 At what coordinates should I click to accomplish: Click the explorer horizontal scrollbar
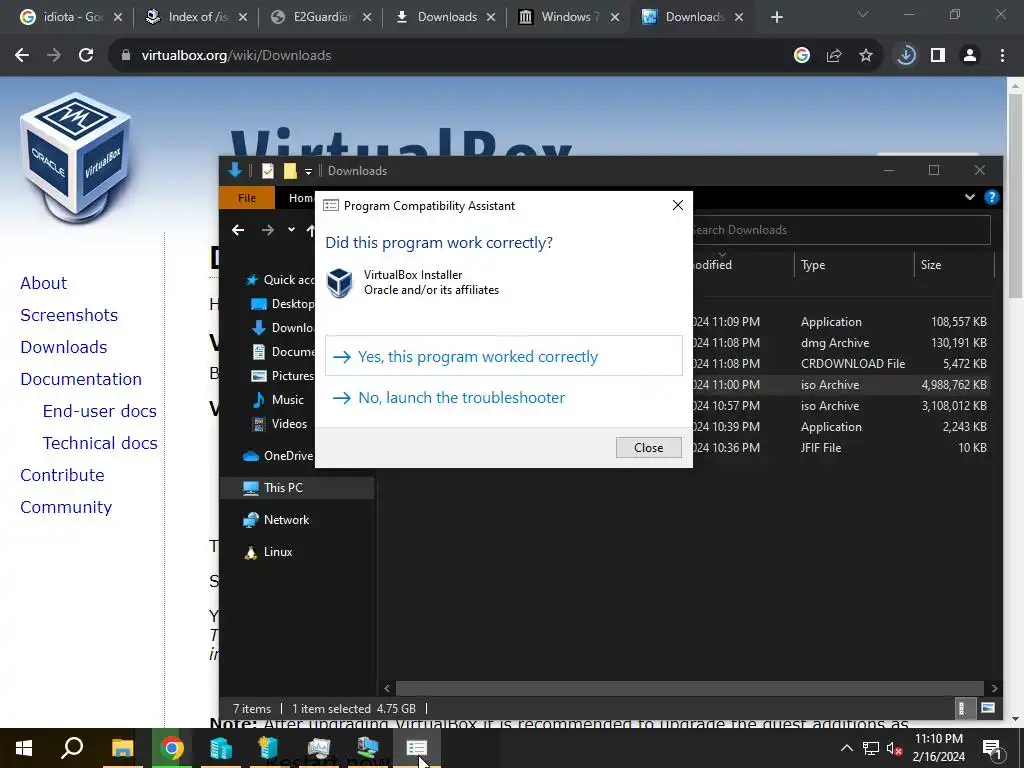(690, 688)
